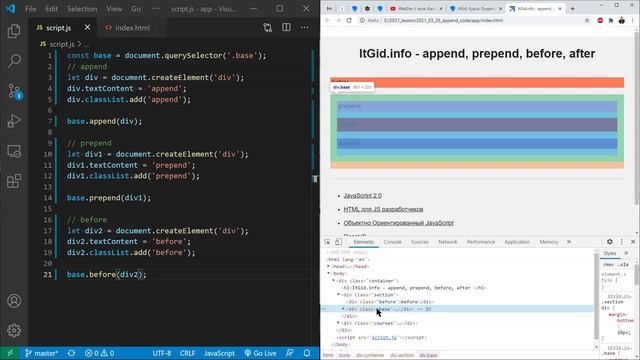640x360 pixels.
Task: Open Source Control view with pending change
Action: coord(14,91)
